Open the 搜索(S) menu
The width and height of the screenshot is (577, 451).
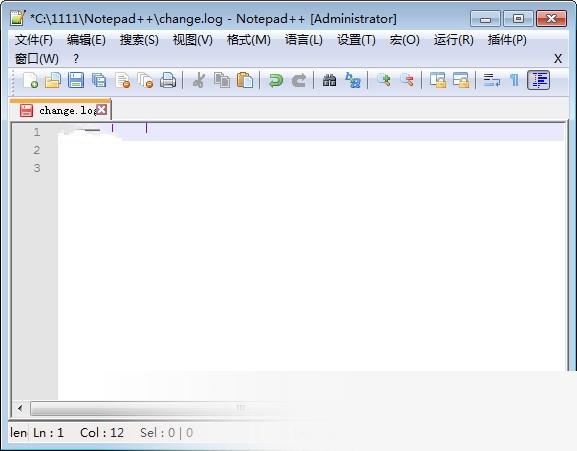(x=139, y=40)
